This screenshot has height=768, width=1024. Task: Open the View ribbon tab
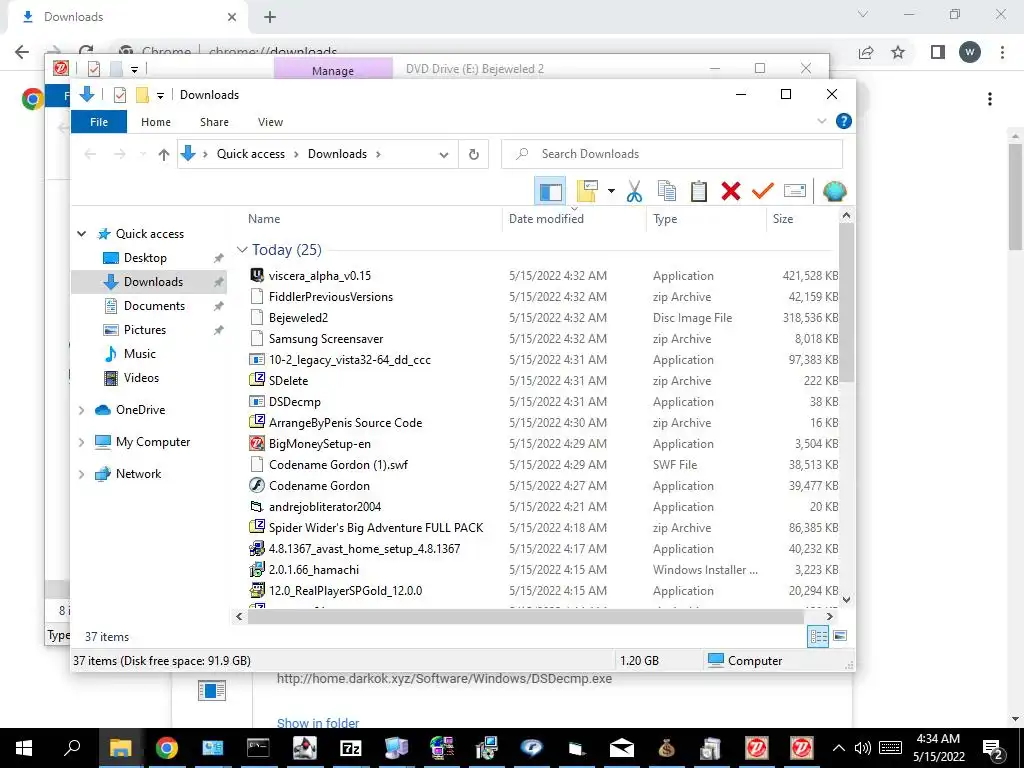click(x=270, y=122)
